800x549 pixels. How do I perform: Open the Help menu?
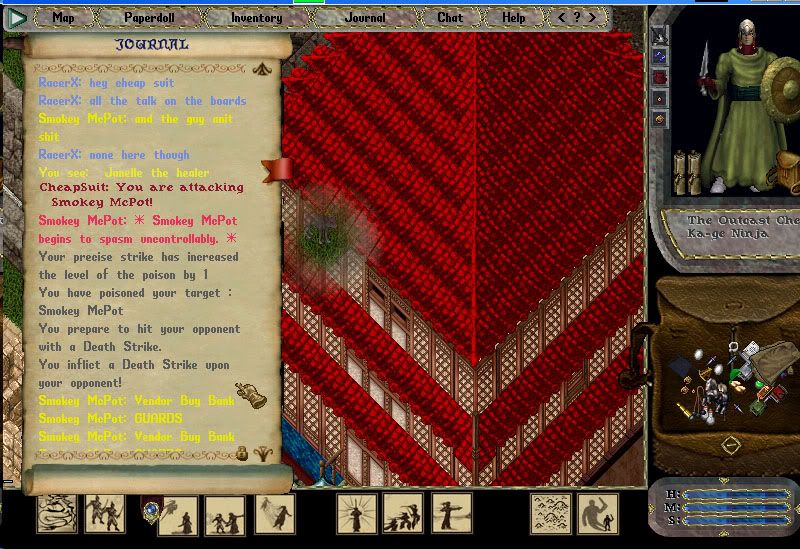513,18
